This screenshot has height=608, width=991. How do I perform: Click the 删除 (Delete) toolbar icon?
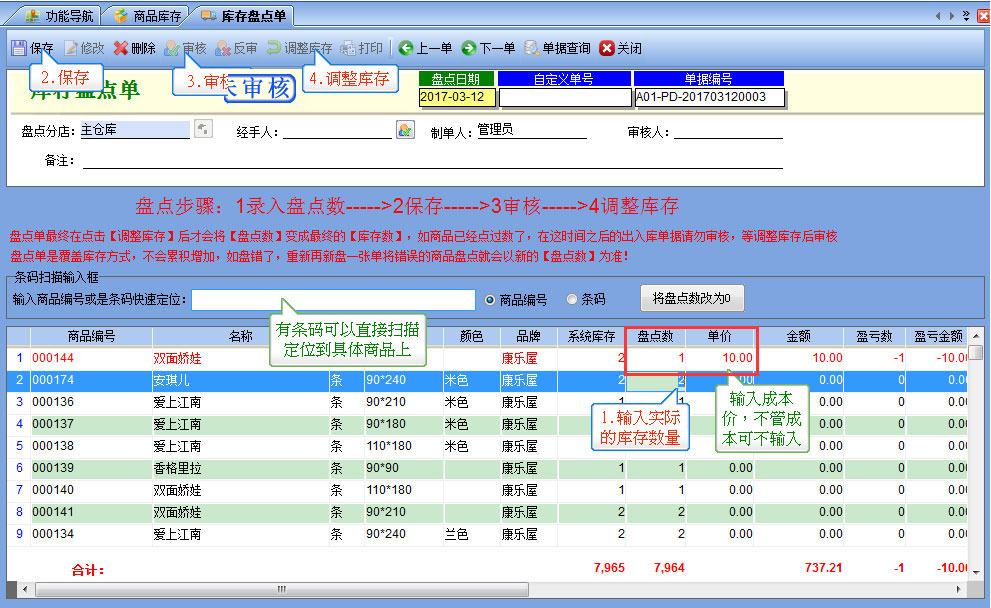pos(122,48)
